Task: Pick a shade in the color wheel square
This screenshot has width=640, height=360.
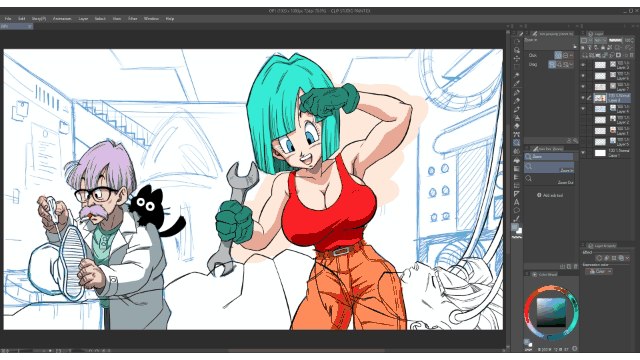Action: click(x=551, y=312)
